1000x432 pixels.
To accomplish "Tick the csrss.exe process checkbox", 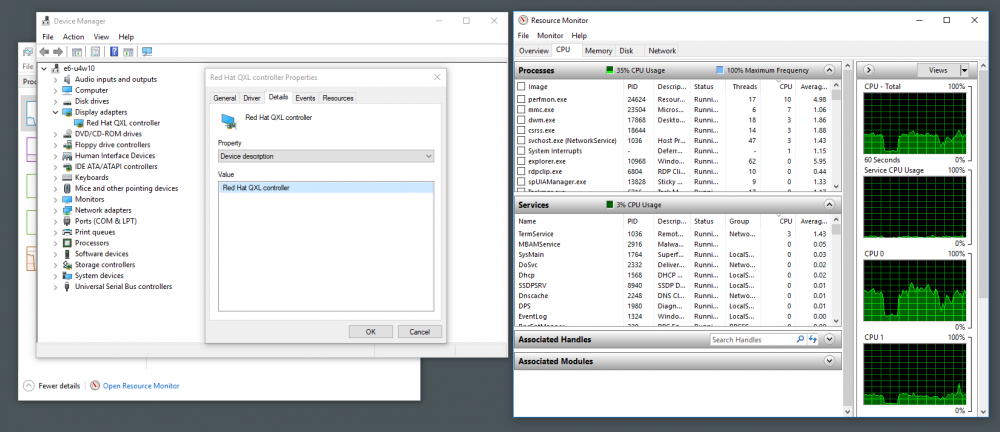I will pyautogui.click(x=522, y=130).
